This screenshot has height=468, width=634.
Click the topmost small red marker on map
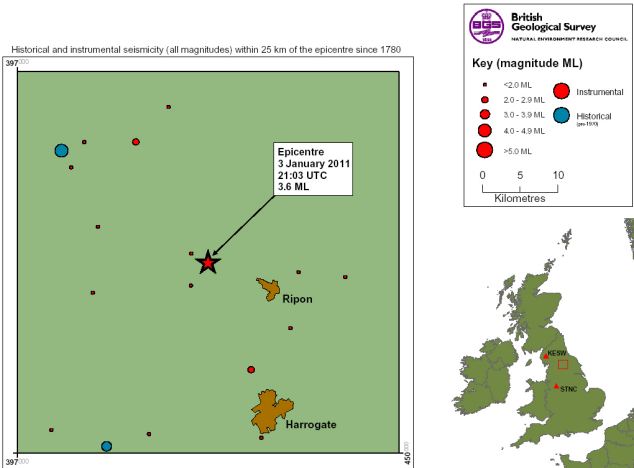169,107
